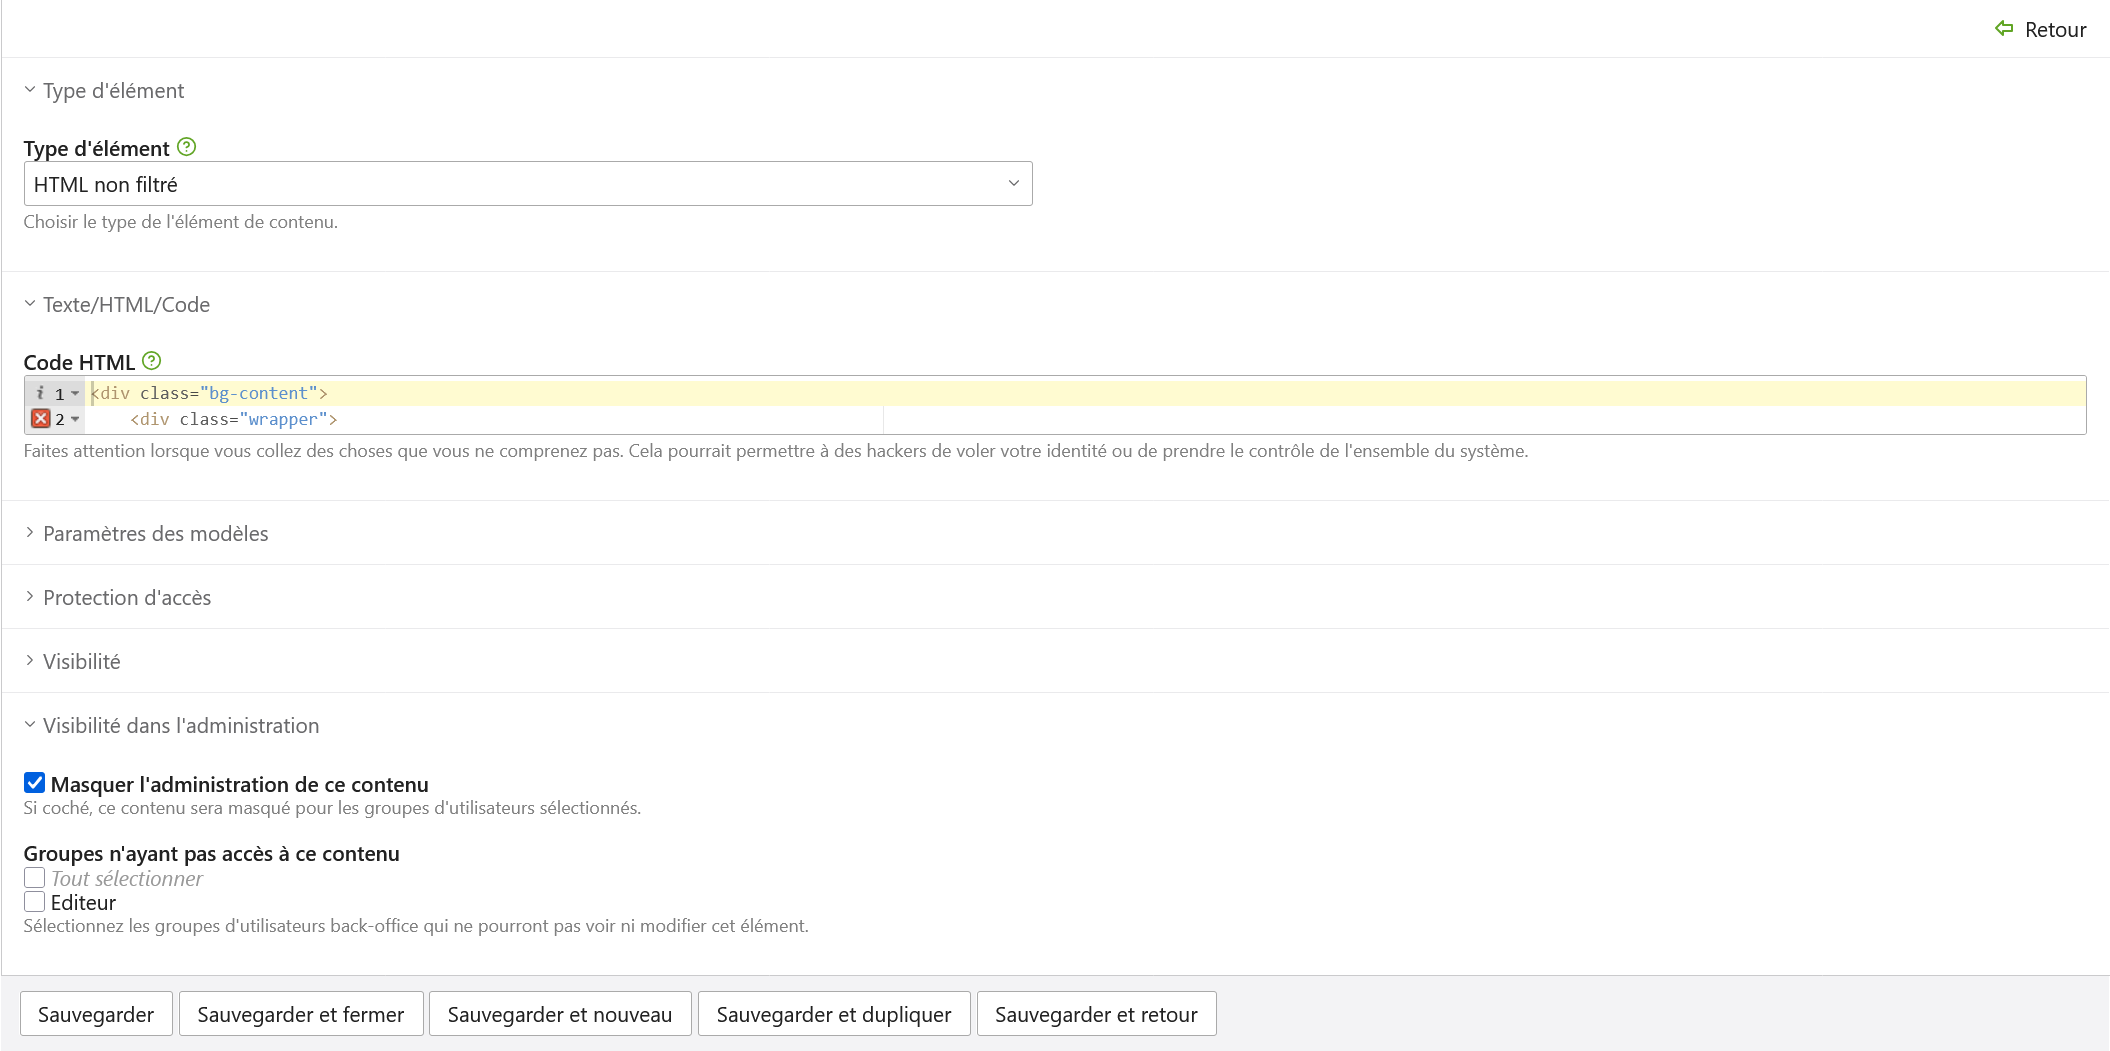Click inside the HTML code editor line 2
This screenshot has height=1051, width=2110.
tap(1085, 420)
